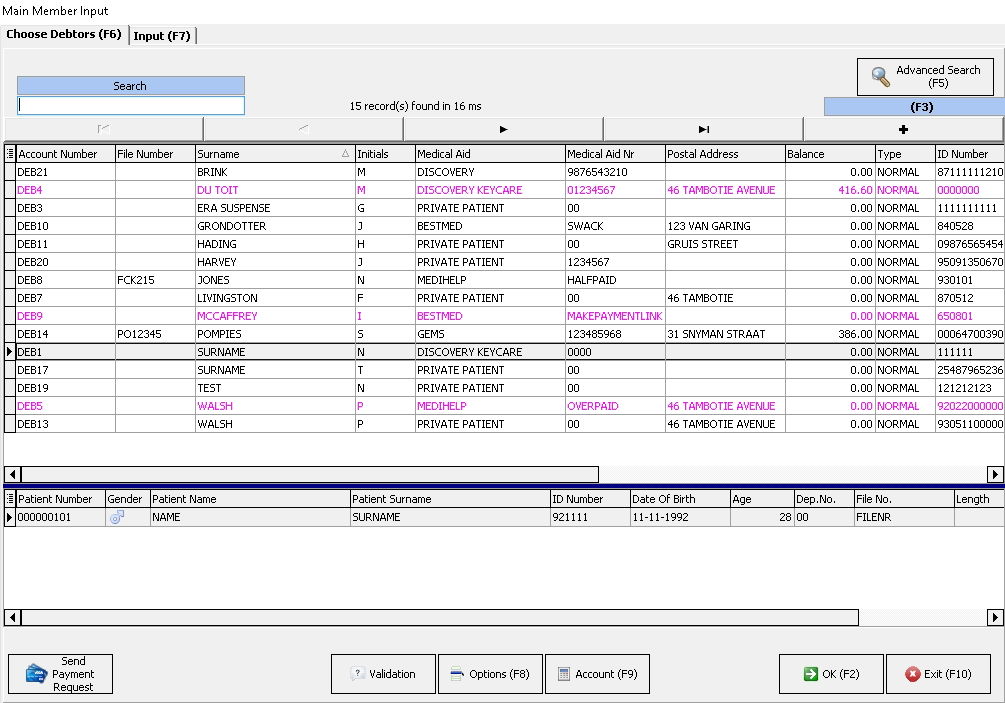
Task: Exit with the Exit (F10) button
Action: point(938,674)
